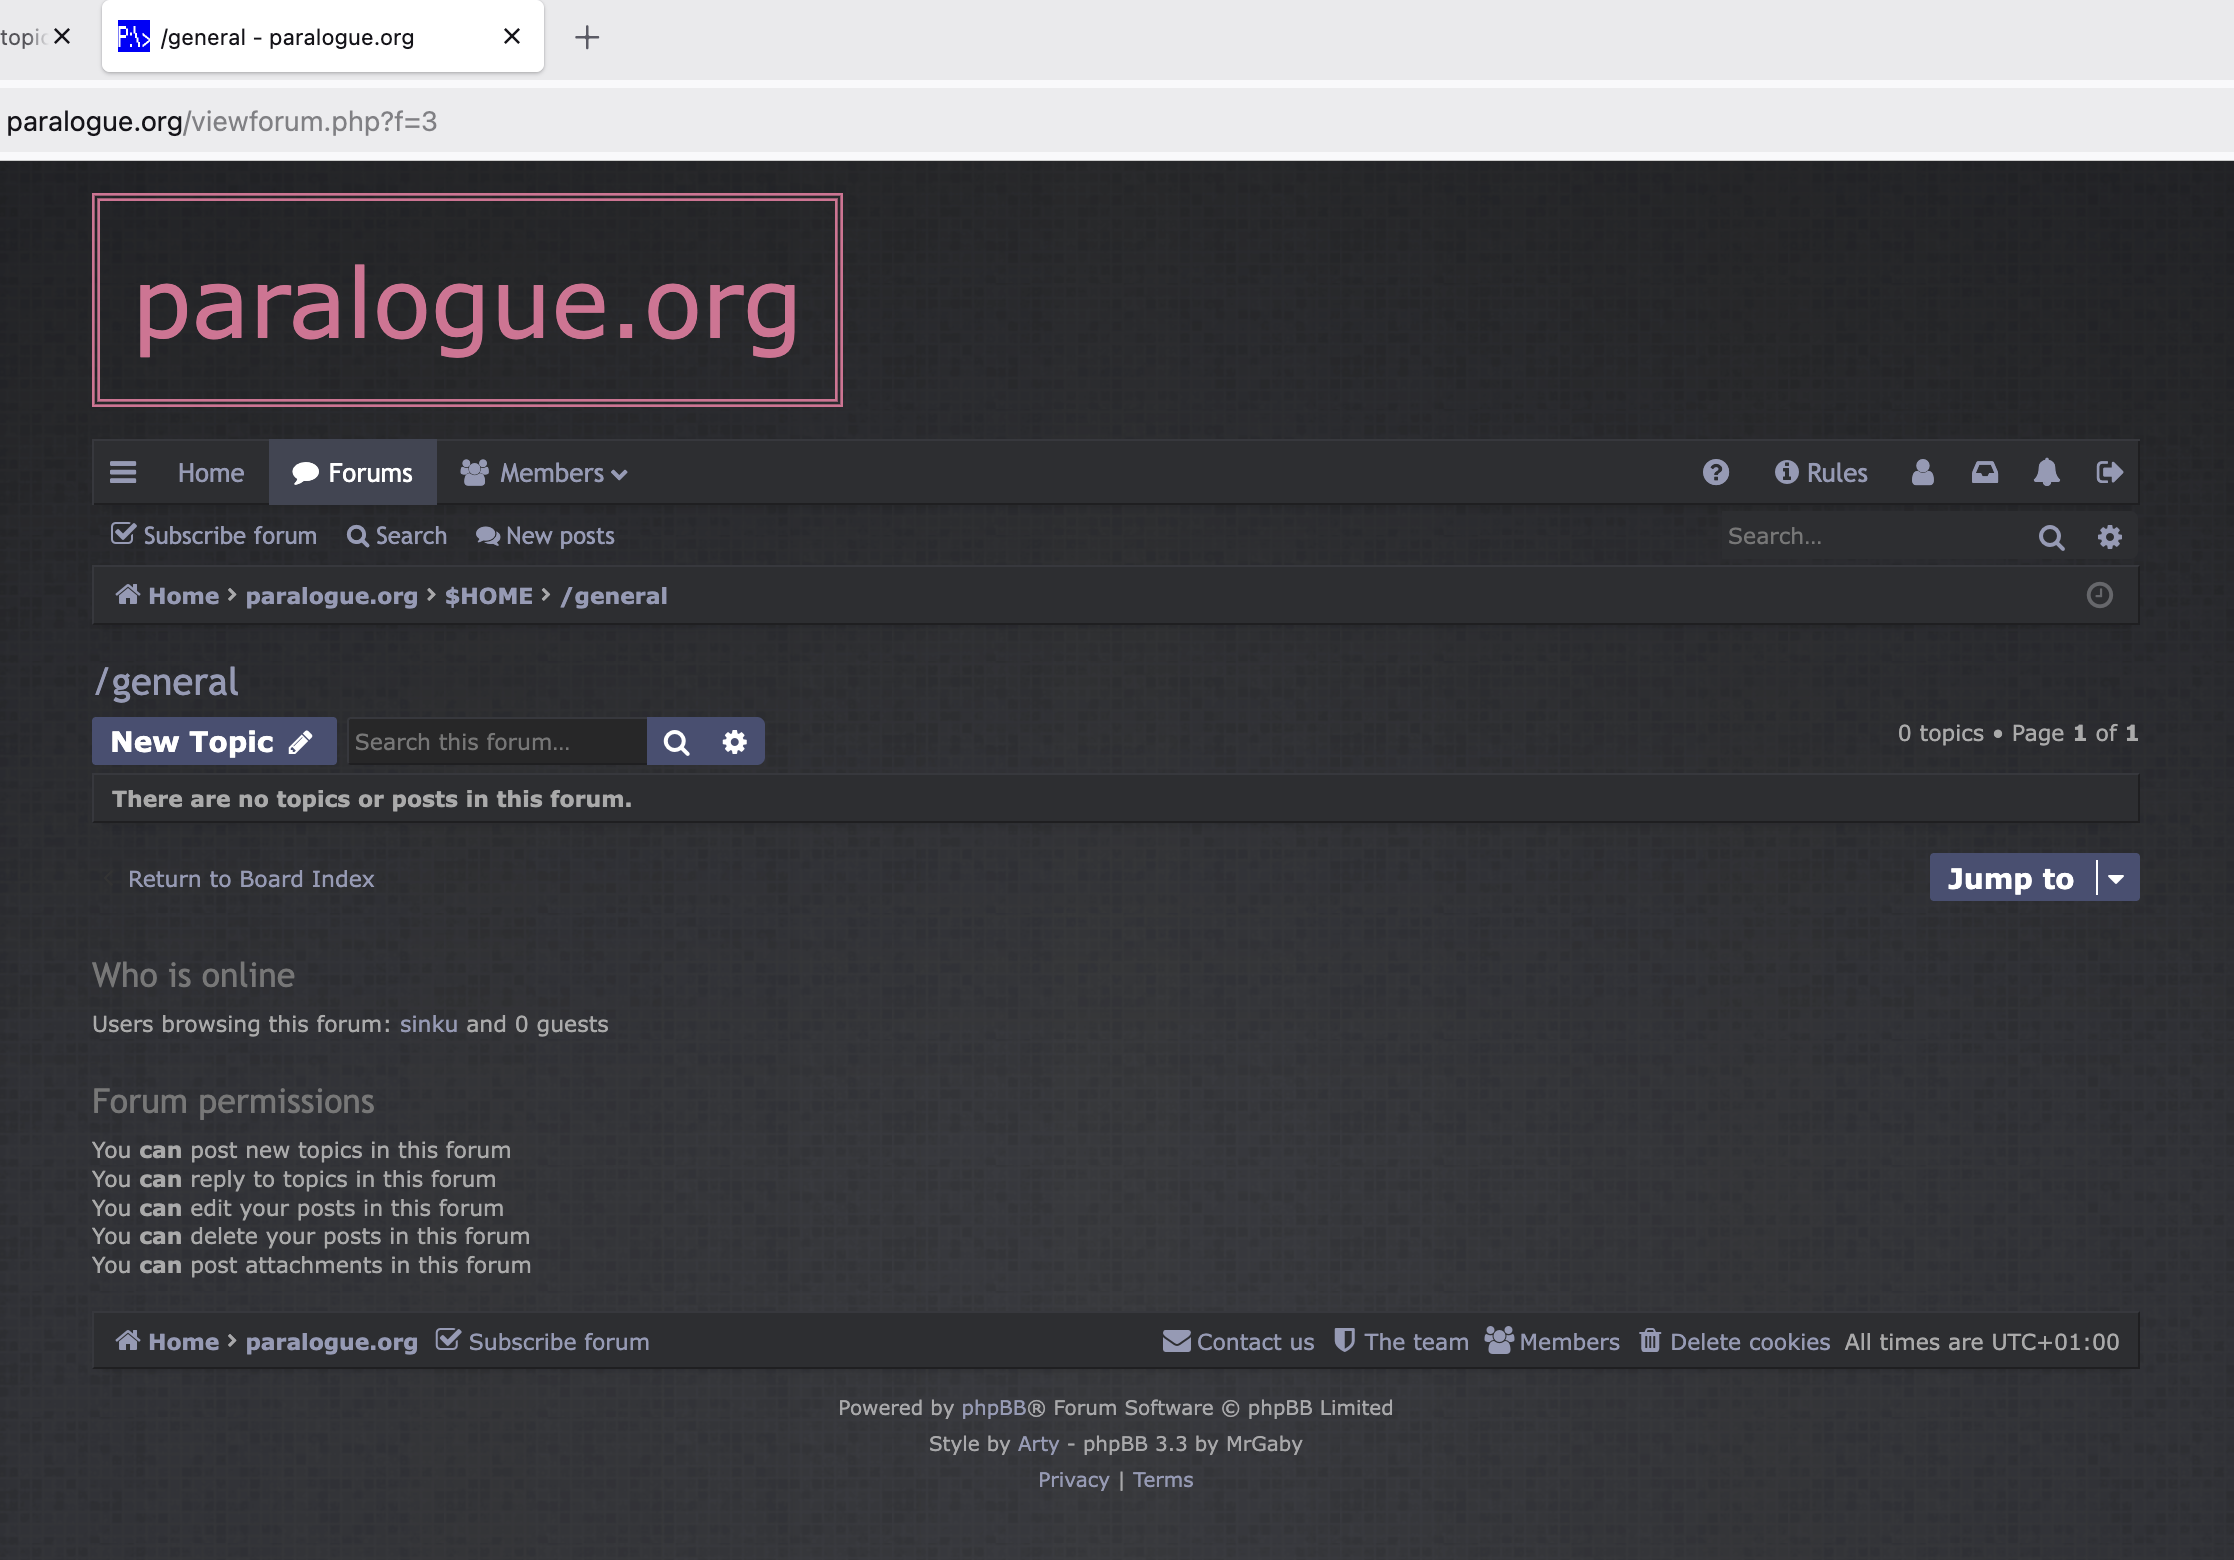This screenshot has height=1560, width=2234.
Task: Click Home in the top breadcrumb
Action: pos(168,596)
